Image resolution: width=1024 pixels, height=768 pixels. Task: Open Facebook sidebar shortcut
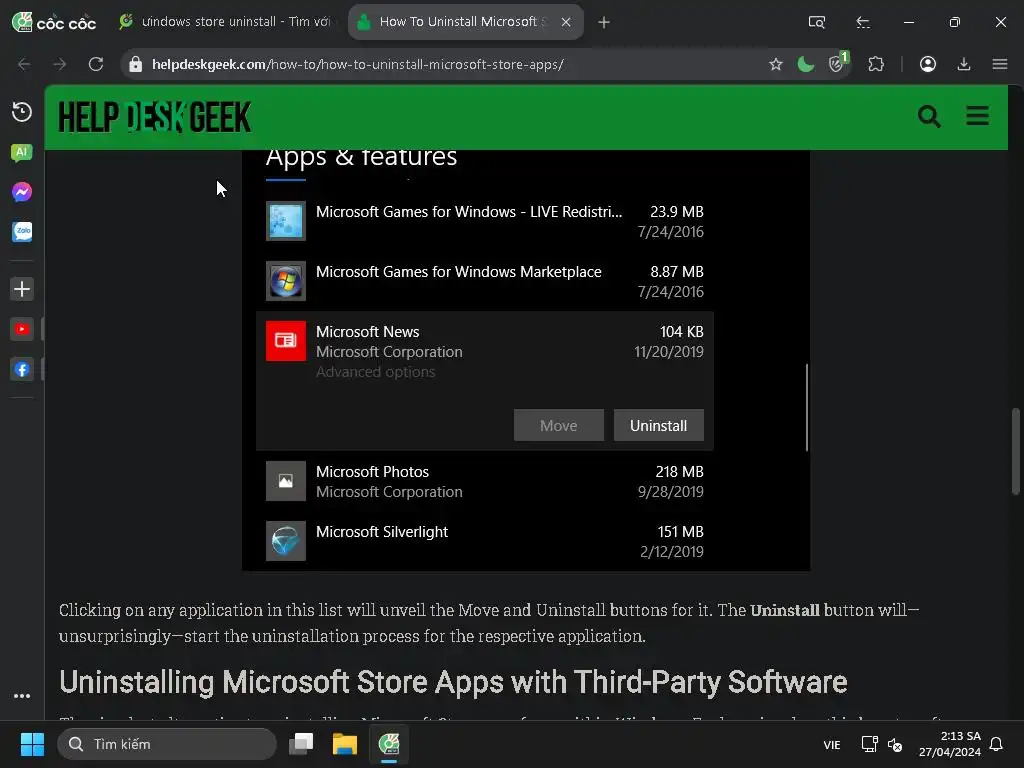(22, 369)
